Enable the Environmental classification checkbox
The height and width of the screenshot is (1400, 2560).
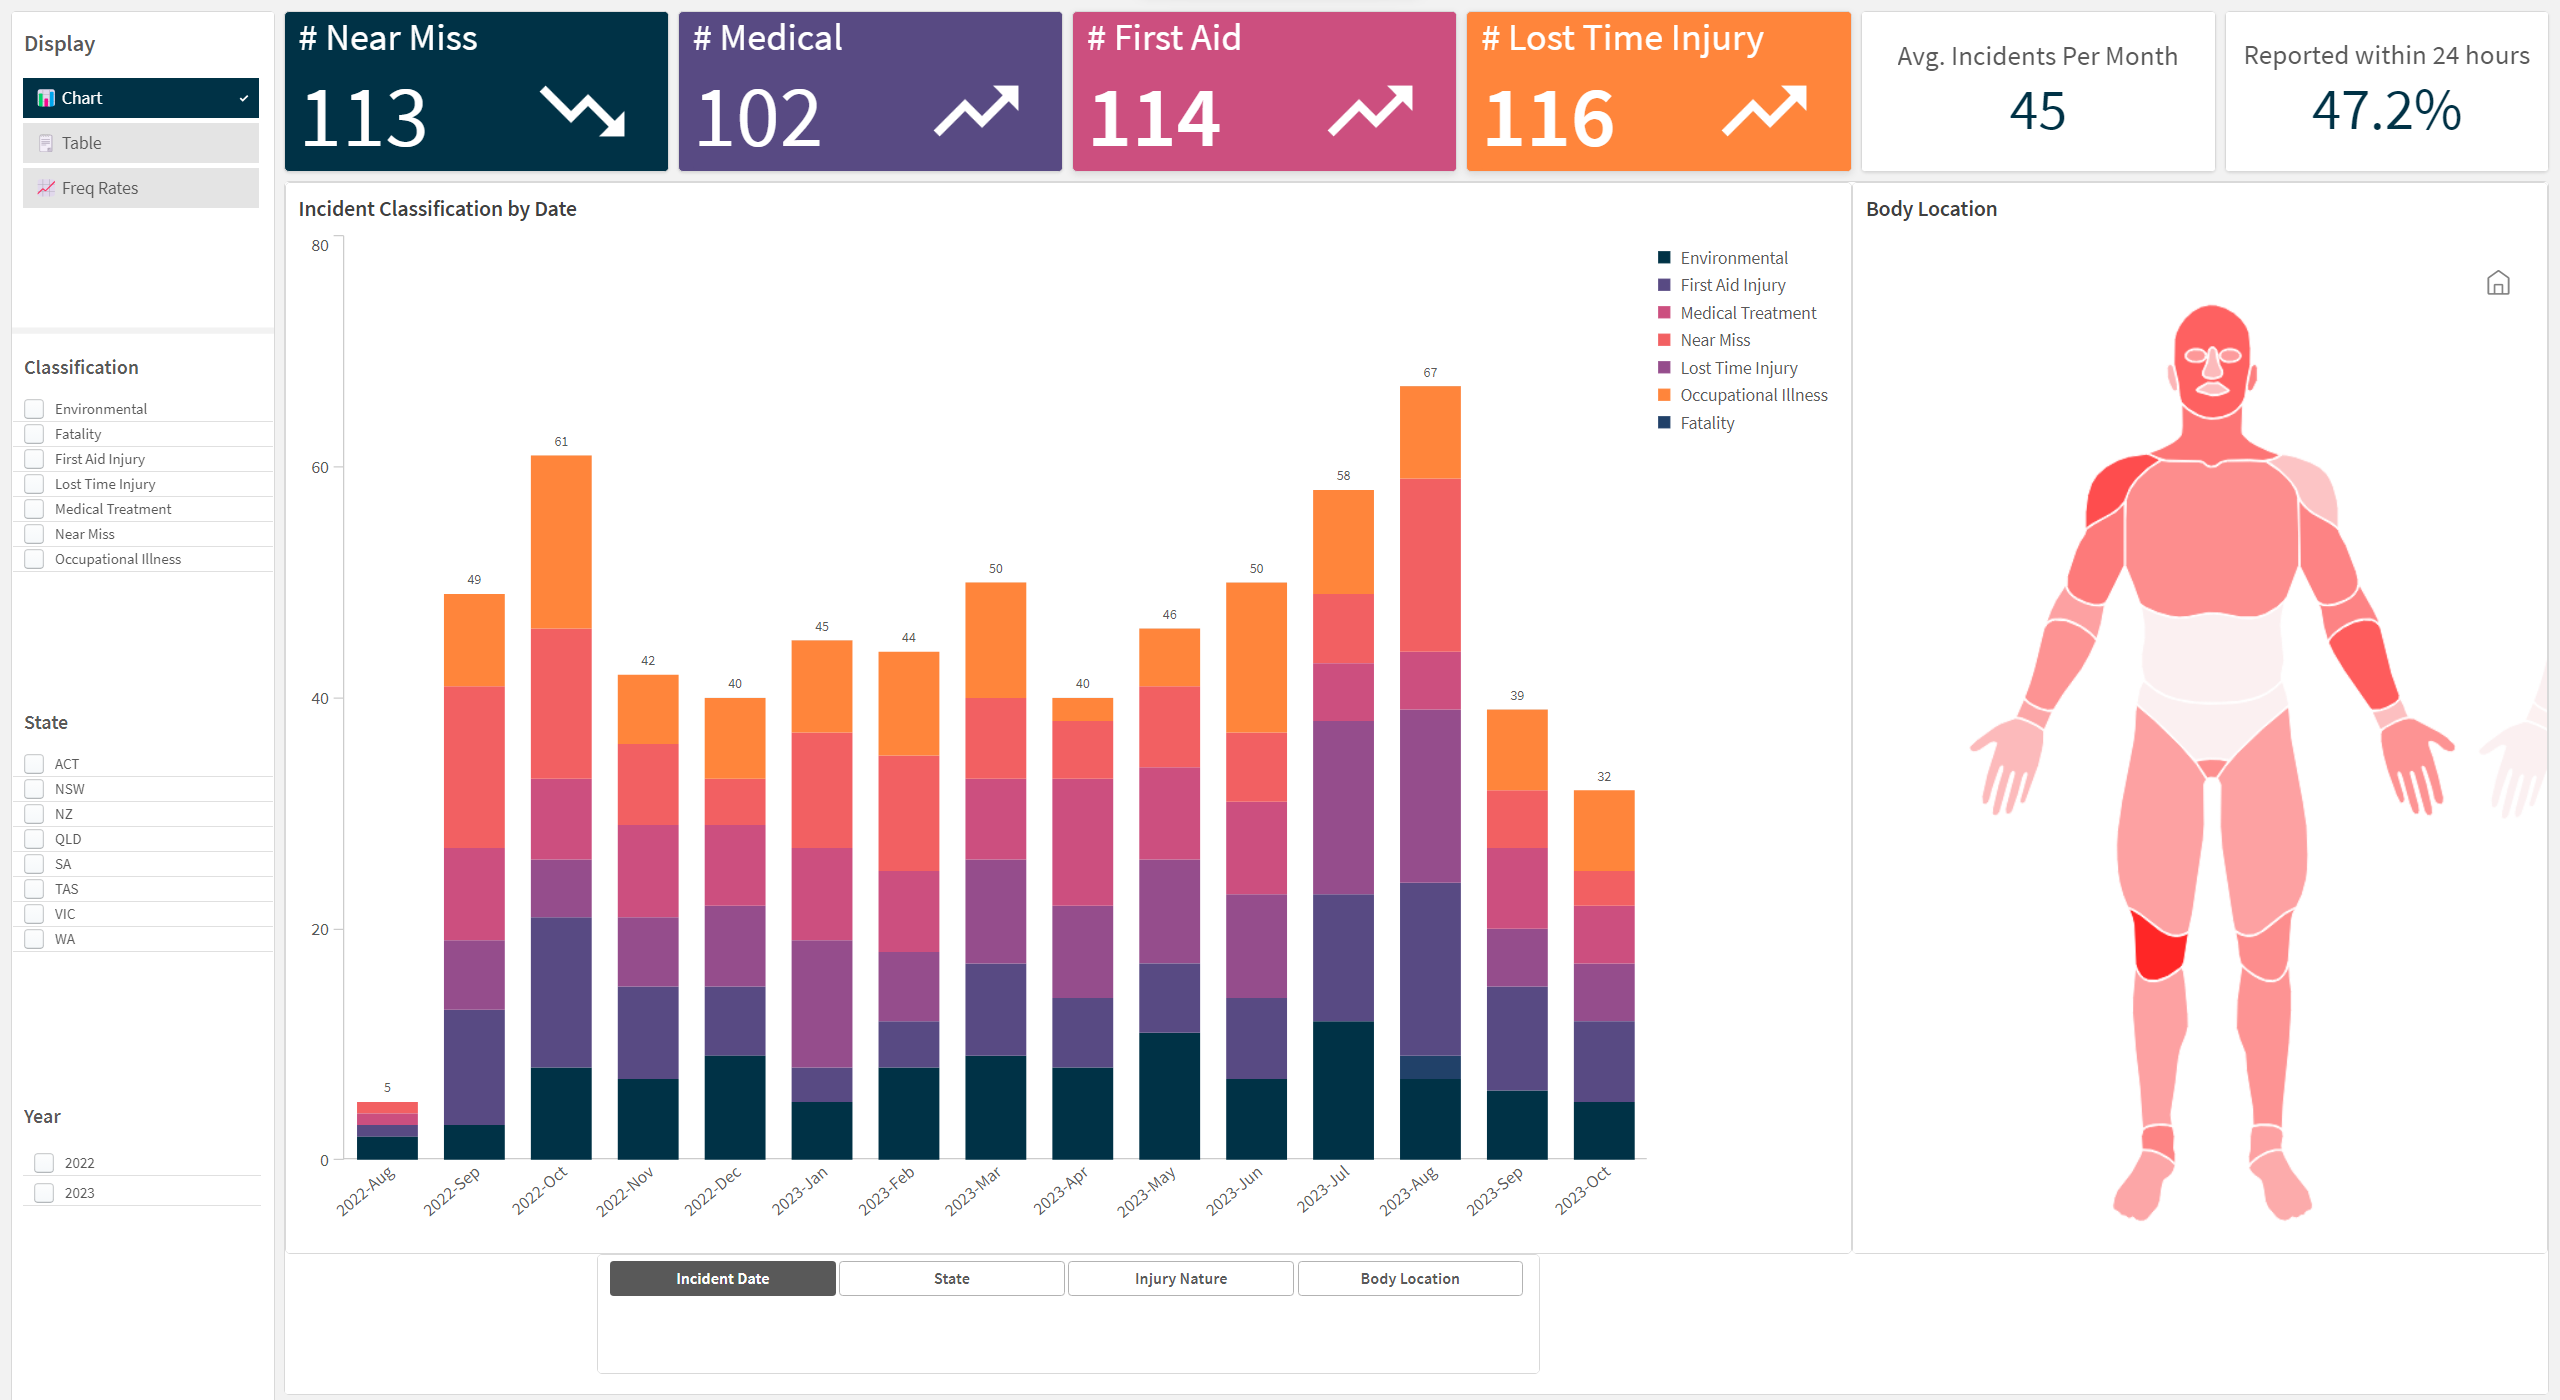coord(35,409)
